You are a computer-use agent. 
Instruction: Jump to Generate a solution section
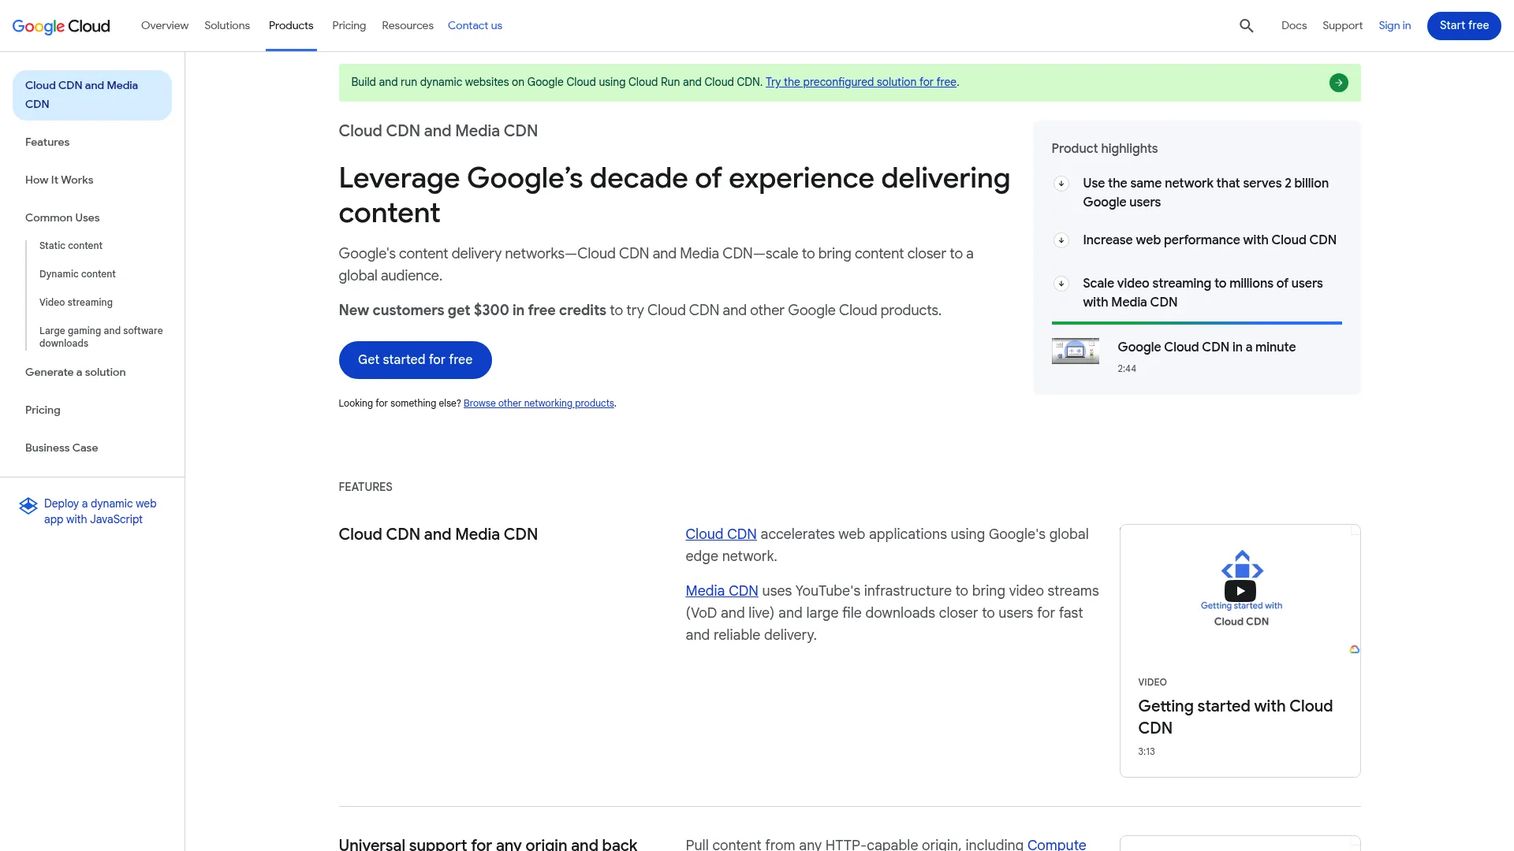(x=75, y=372)
